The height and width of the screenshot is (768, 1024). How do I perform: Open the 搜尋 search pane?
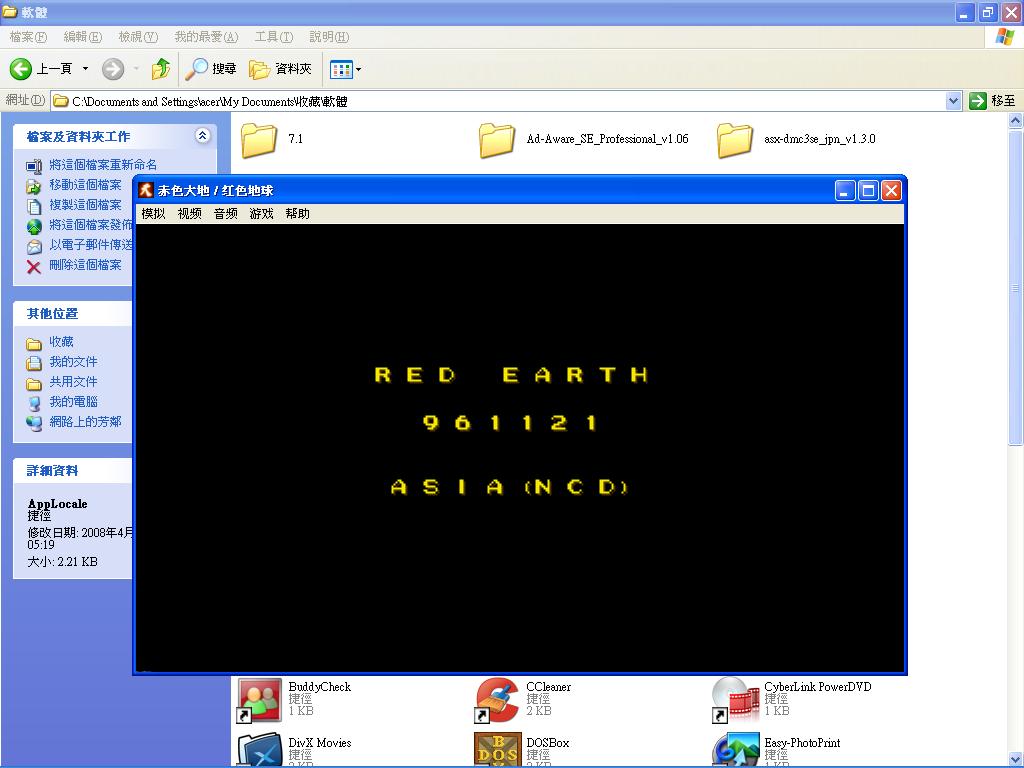[x=211, y=69]
